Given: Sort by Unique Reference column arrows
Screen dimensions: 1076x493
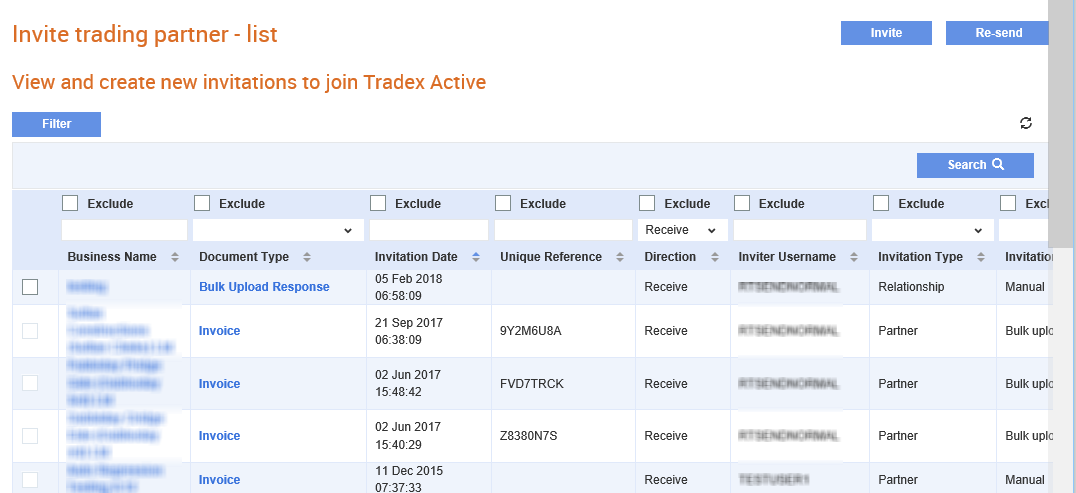Looking at the screenshot, I should (620, 257).
